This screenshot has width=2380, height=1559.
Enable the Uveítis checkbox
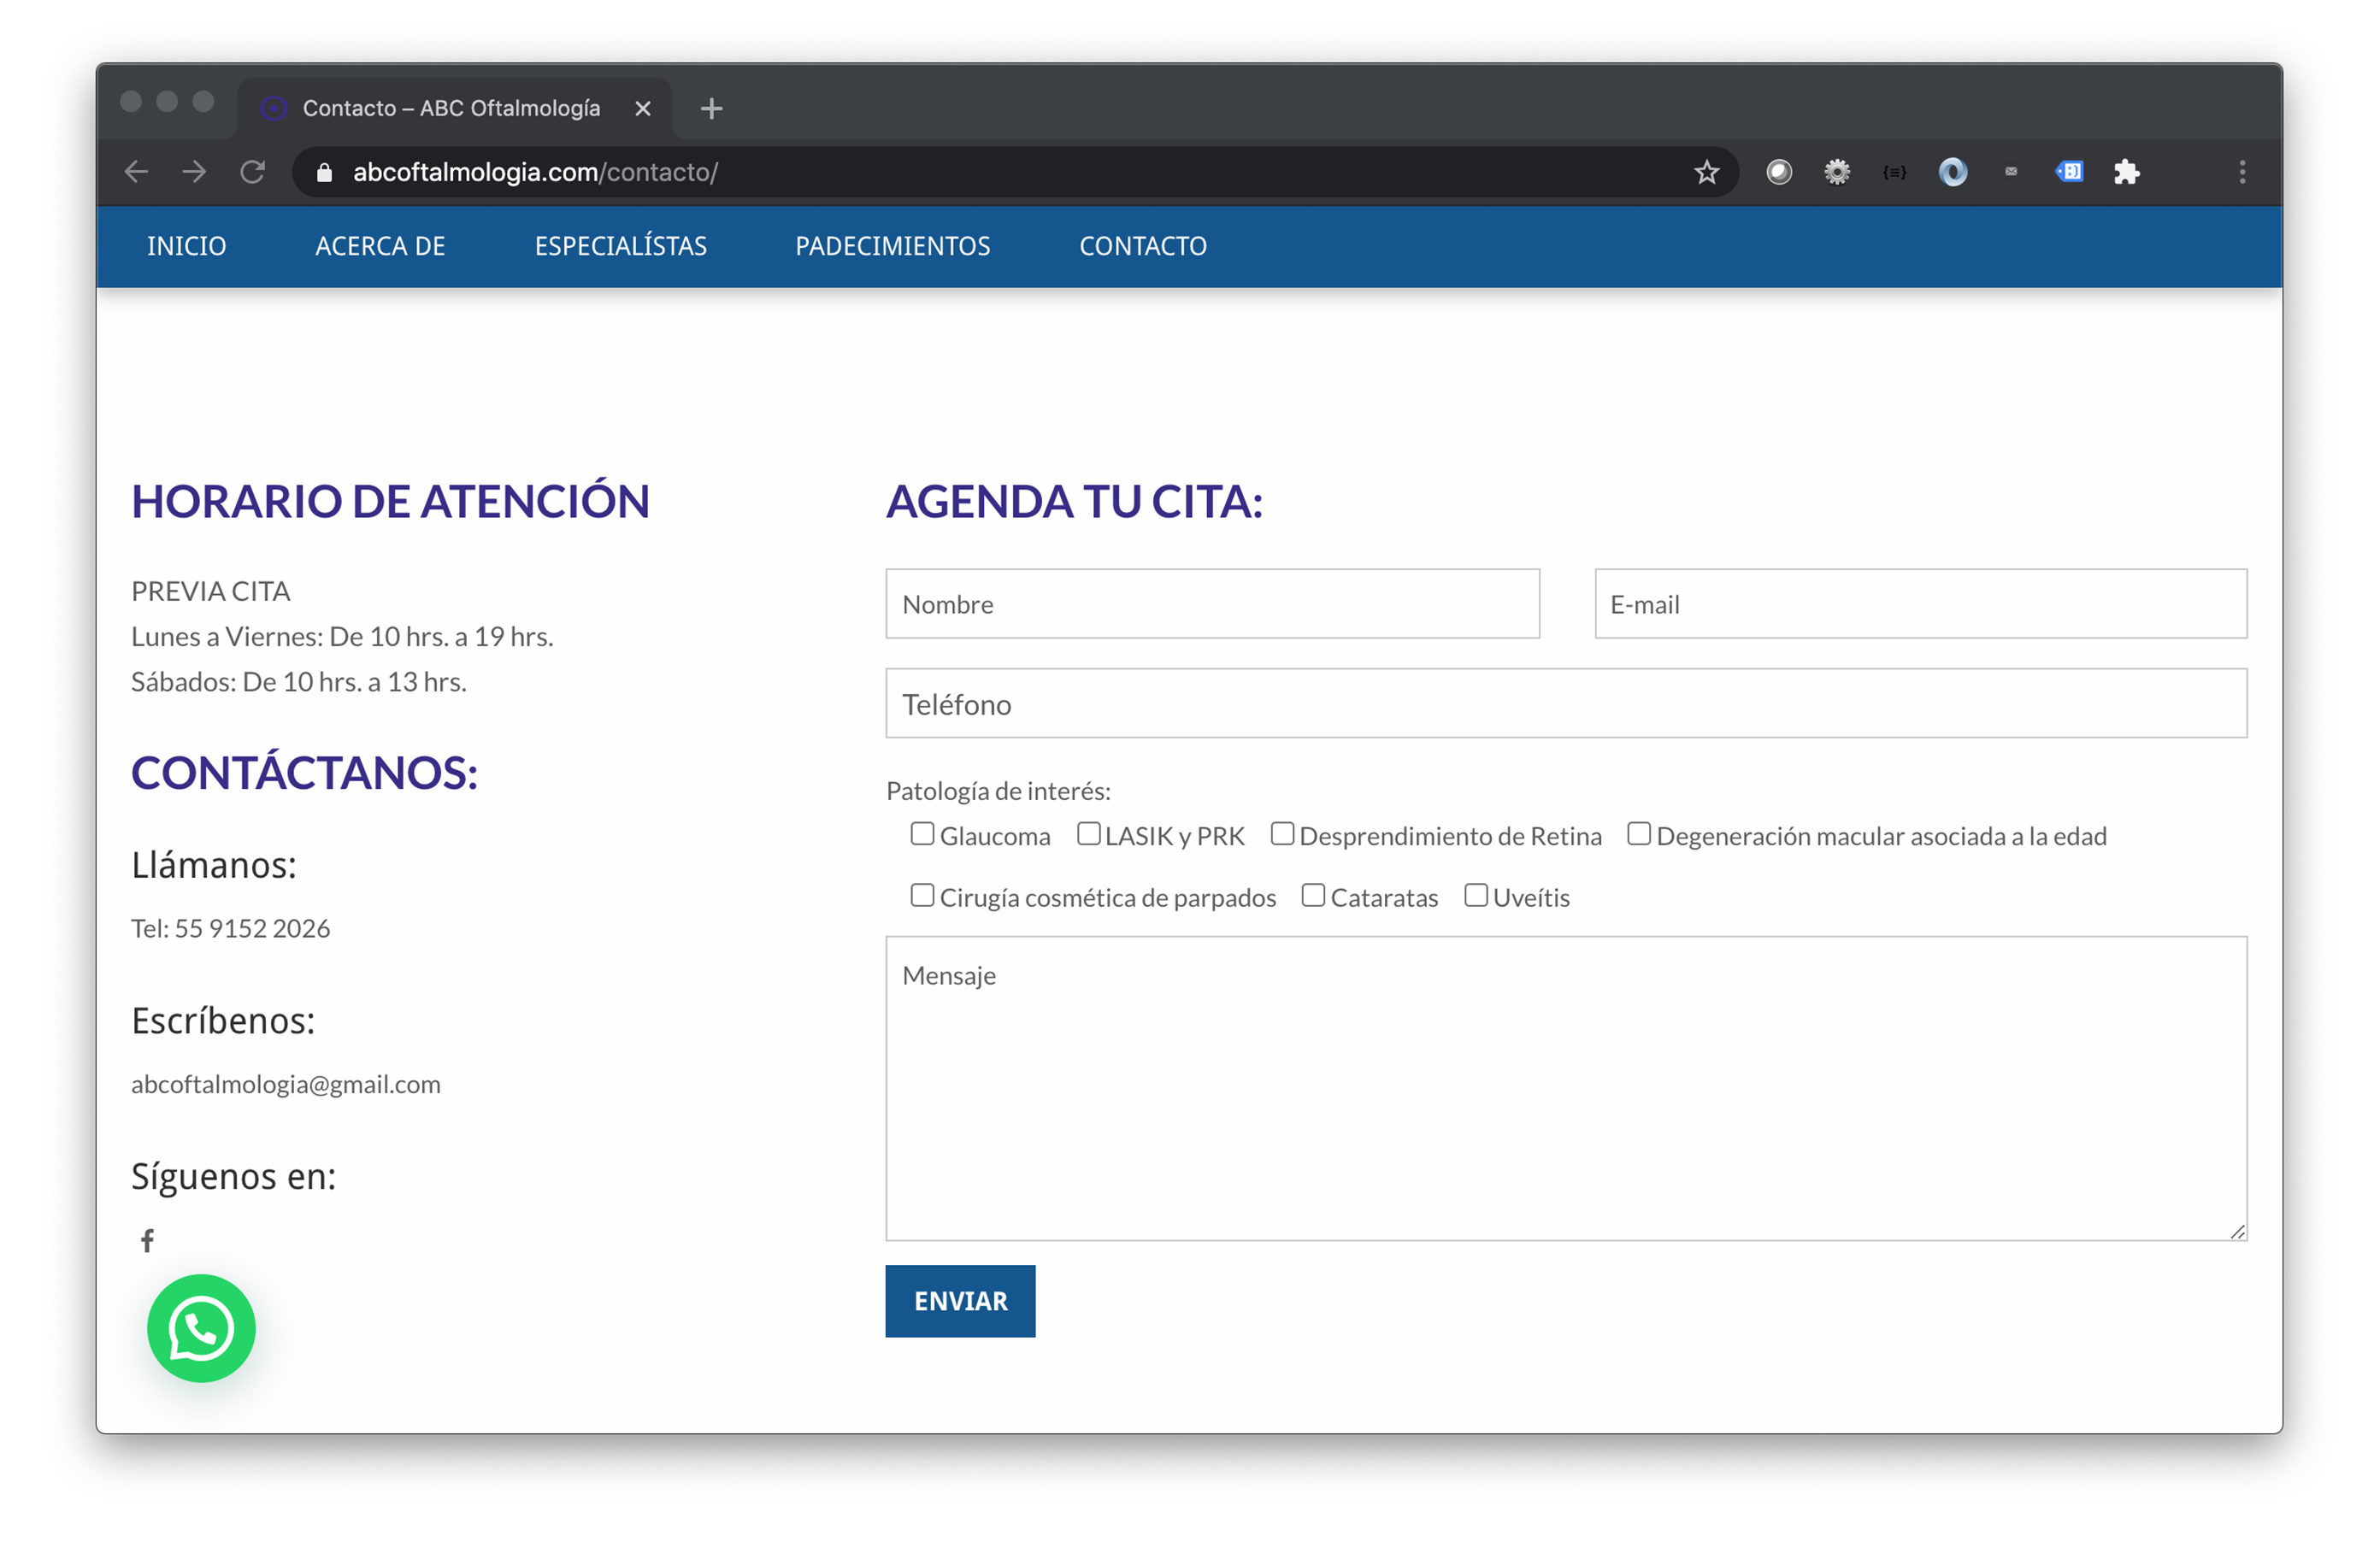pyautogui.click(x=1475, y=895)
